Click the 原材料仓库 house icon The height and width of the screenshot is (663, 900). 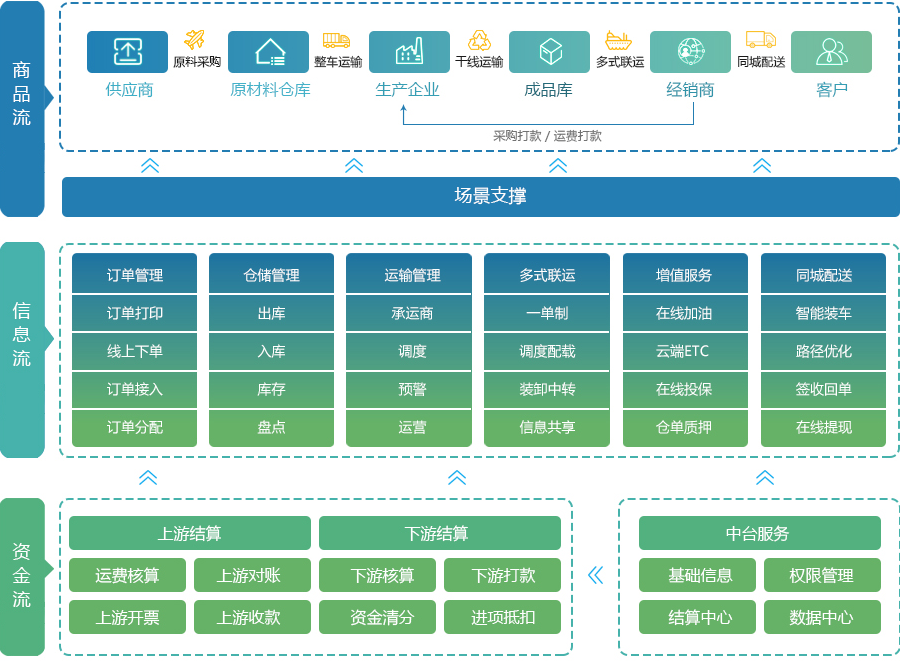[x=269, y=52]
